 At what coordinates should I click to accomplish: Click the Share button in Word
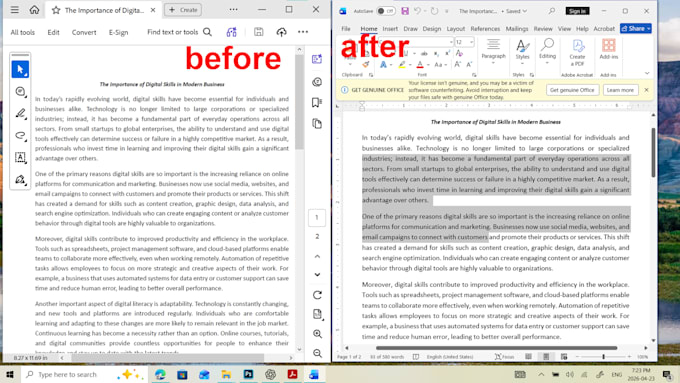(635, 29)
